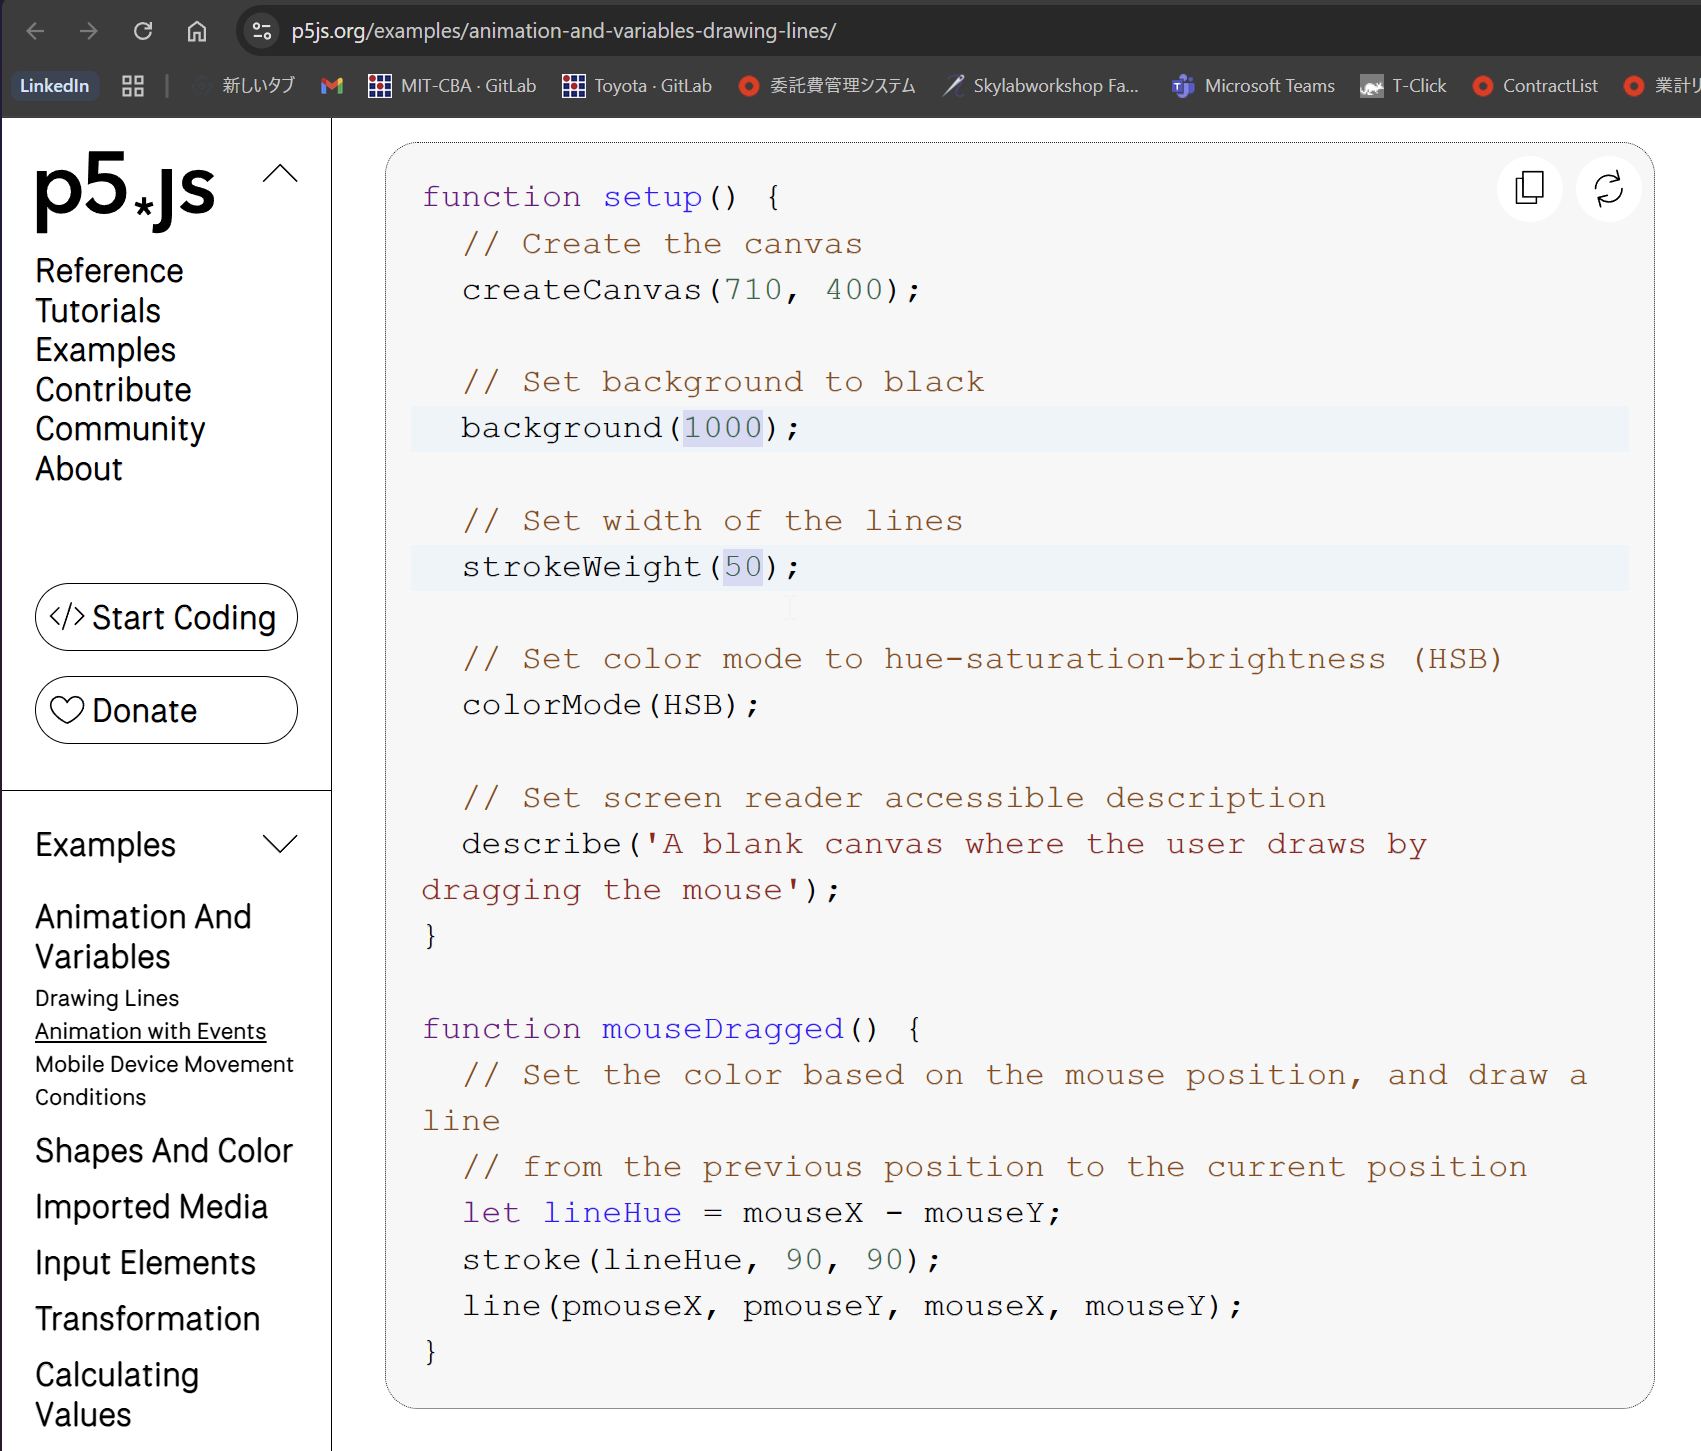Open the Animation with Events example
The height and width of the screenshot is (1451, 1701).
click(x=150, y=1031)
